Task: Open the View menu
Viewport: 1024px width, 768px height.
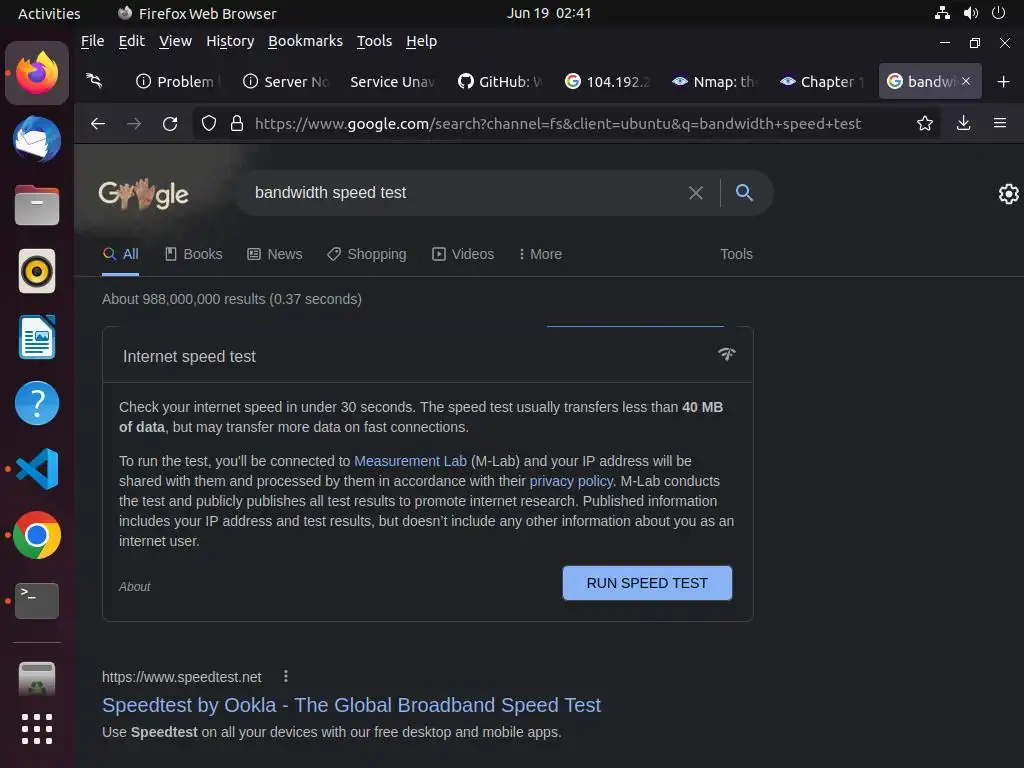Action: pyautogui.click(x=175, y=41)
